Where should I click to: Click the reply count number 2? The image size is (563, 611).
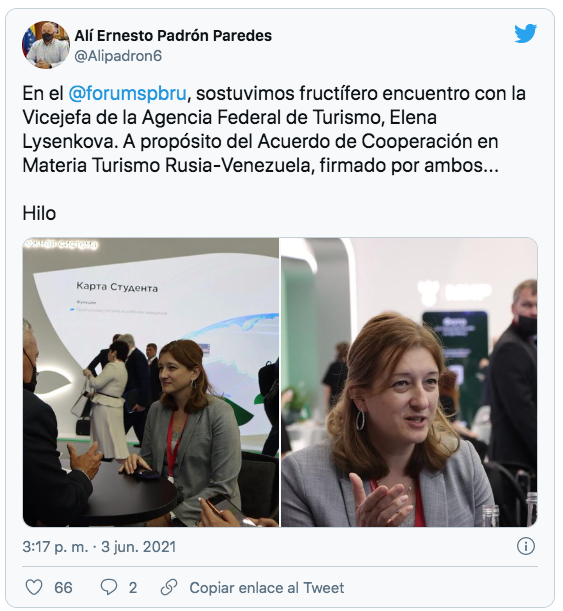[x=133, y=588]
